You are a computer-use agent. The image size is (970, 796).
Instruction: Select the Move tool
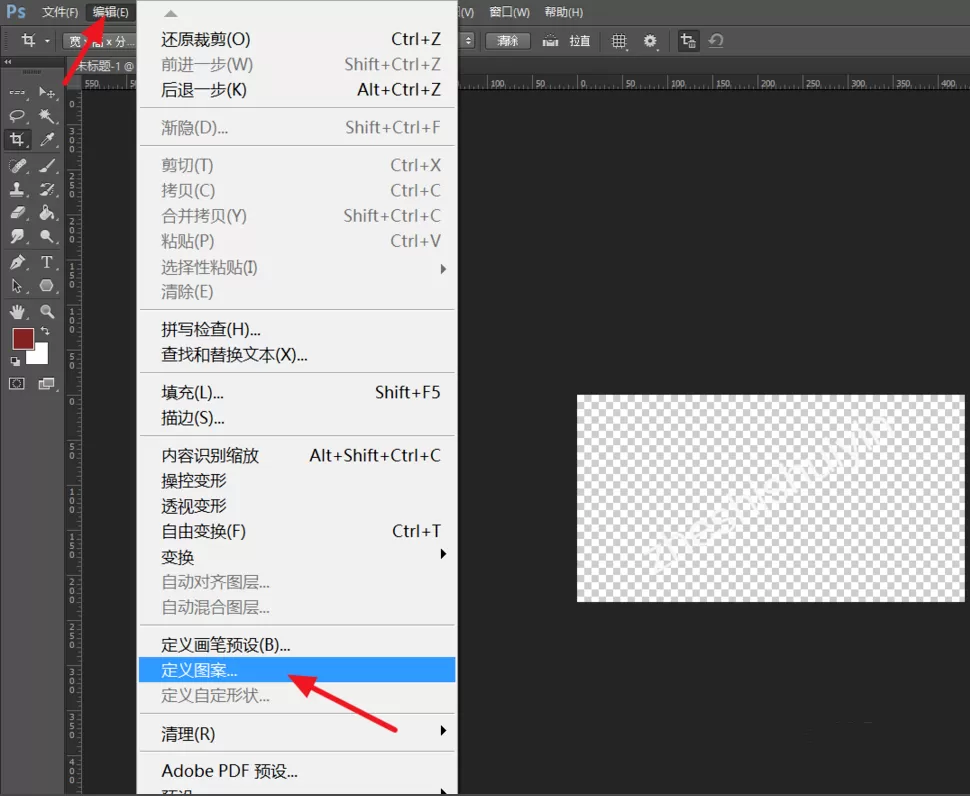coord(46,93)
